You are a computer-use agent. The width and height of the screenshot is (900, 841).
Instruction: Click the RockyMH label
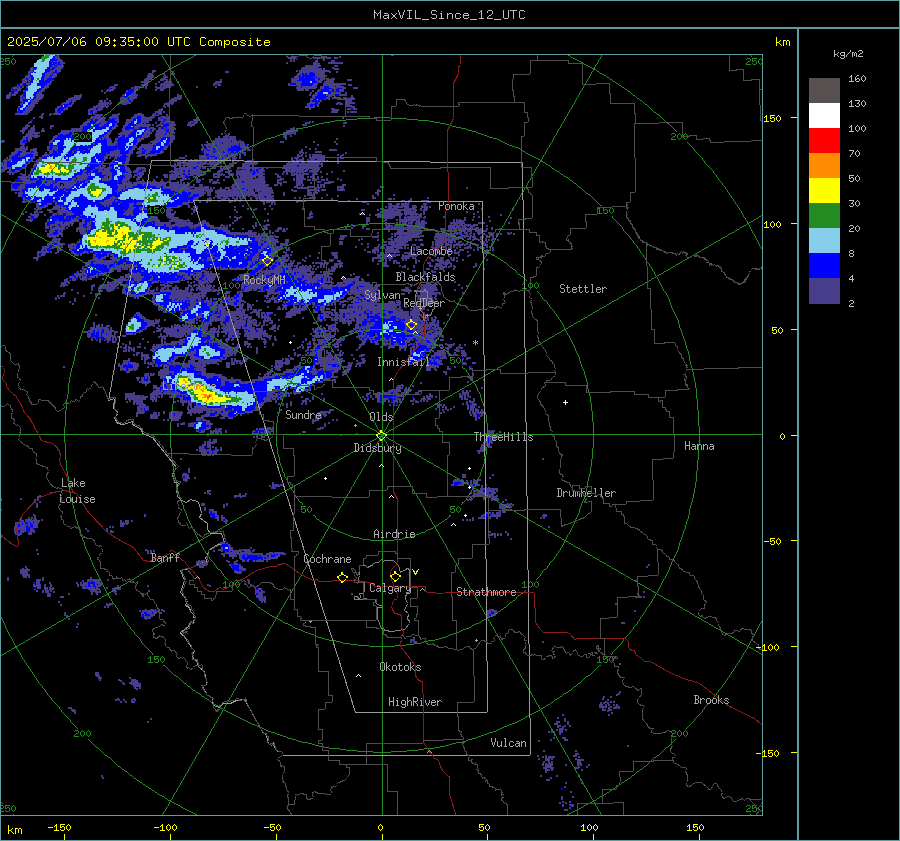pyautogui.click(x=264, y=280)
